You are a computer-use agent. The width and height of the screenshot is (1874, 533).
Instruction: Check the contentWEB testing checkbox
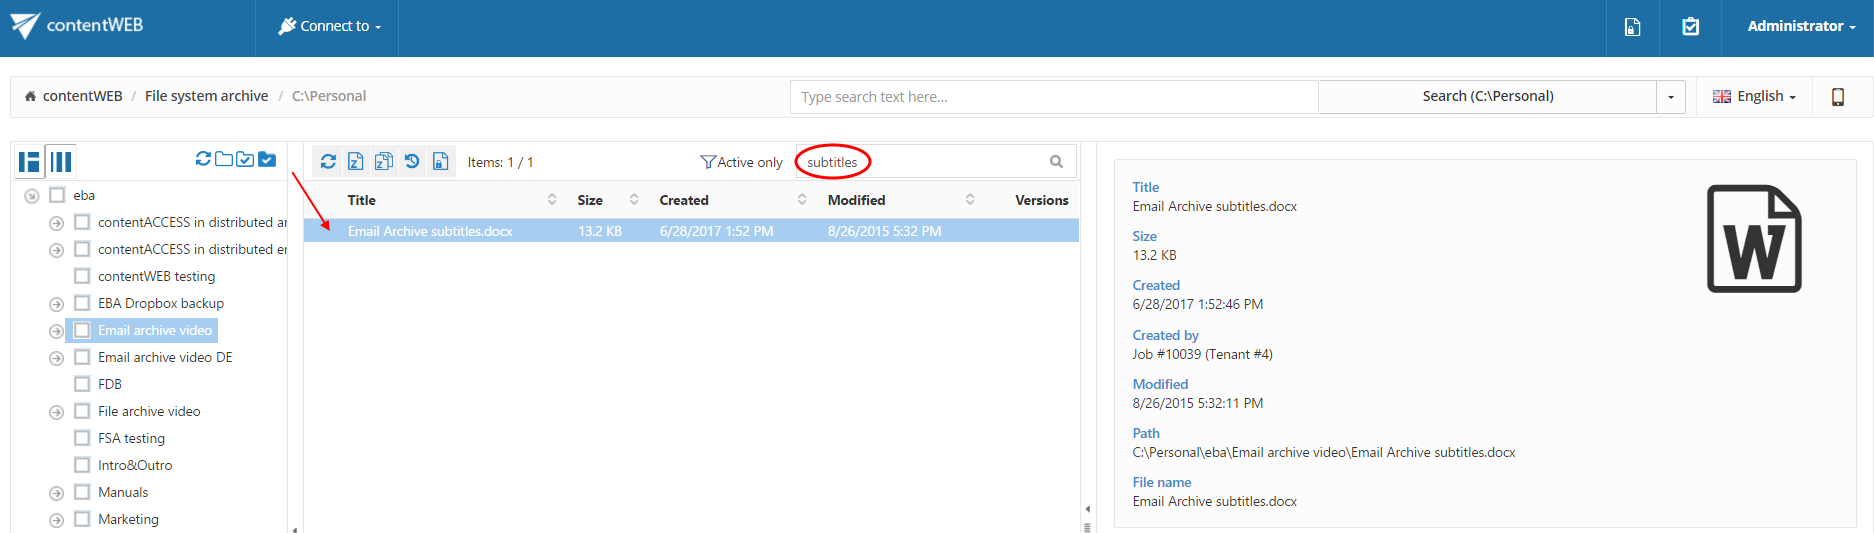pos(82,276)
